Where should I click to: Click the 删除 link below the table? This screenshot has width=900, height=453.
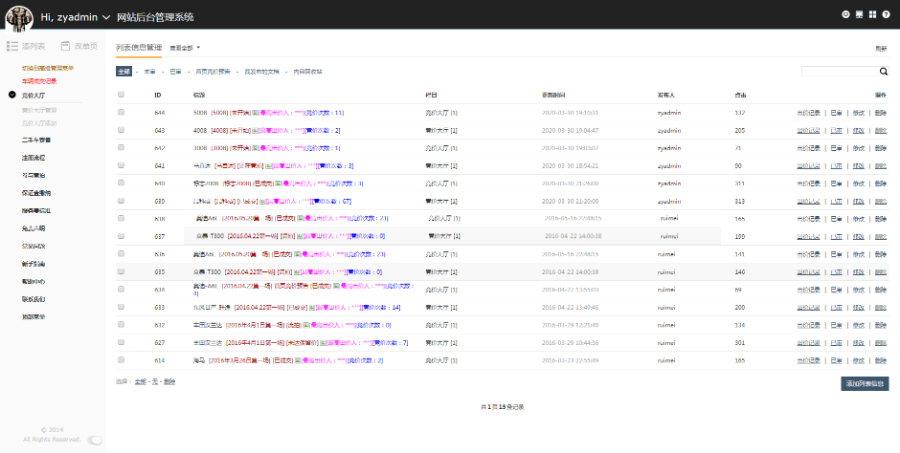(x=169, y=382)
